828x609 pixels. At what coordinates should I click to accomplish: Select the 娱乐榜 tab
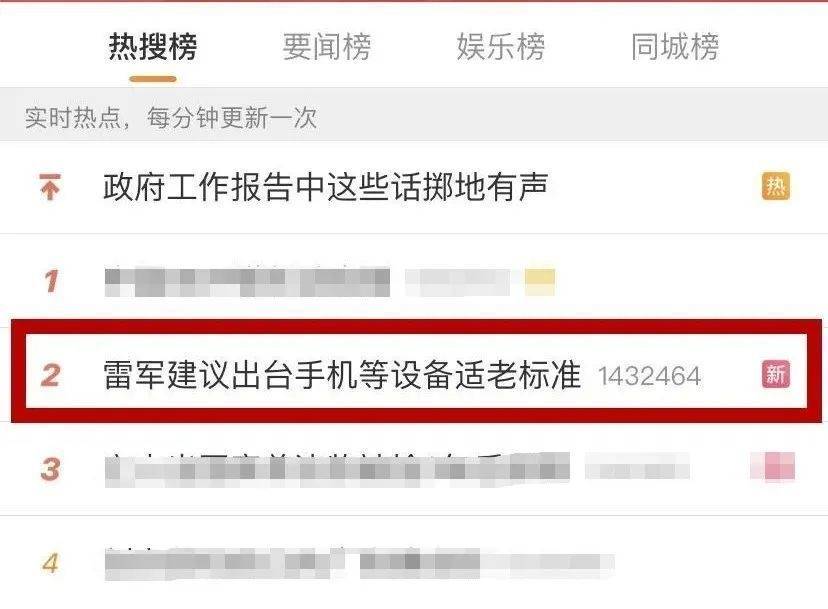pyautogui.click(x=501, y=46)
